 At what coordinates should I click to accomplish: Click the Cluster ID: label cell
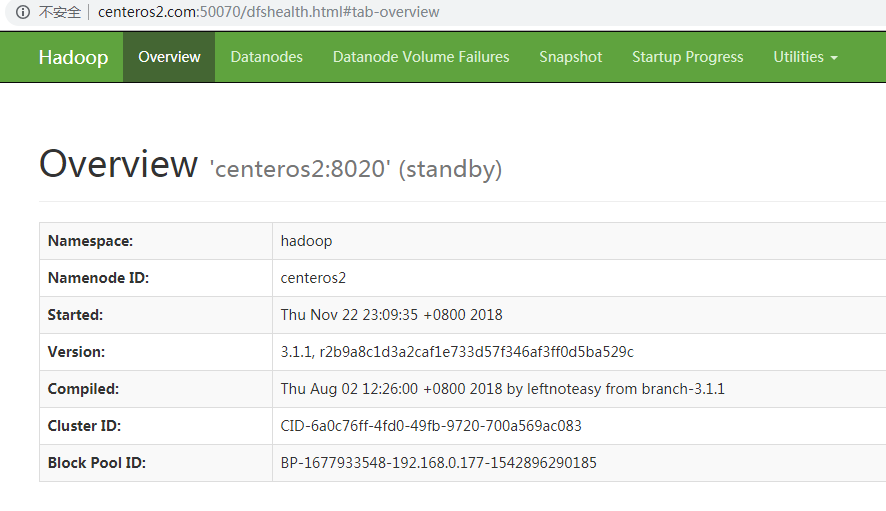pyautogui.click(x=156, y=426)
